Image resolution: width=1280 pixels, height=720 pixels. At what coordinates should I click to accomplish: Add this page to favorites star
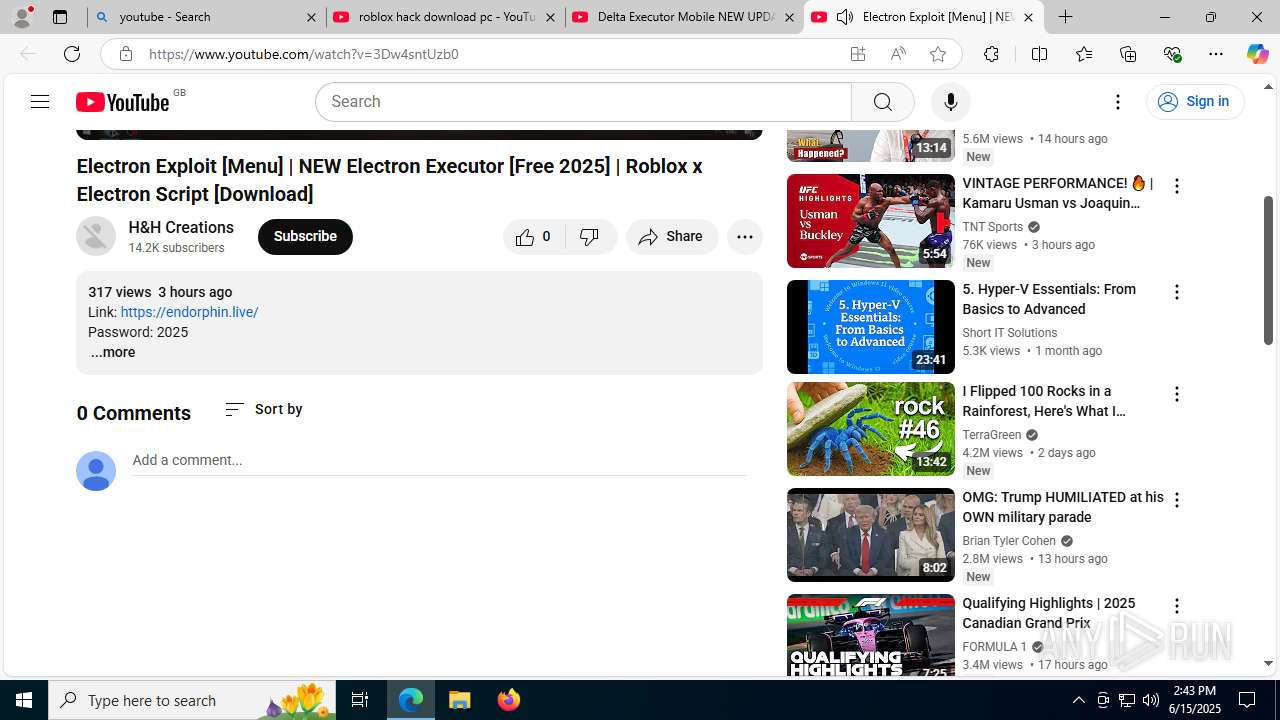point(937,54)
